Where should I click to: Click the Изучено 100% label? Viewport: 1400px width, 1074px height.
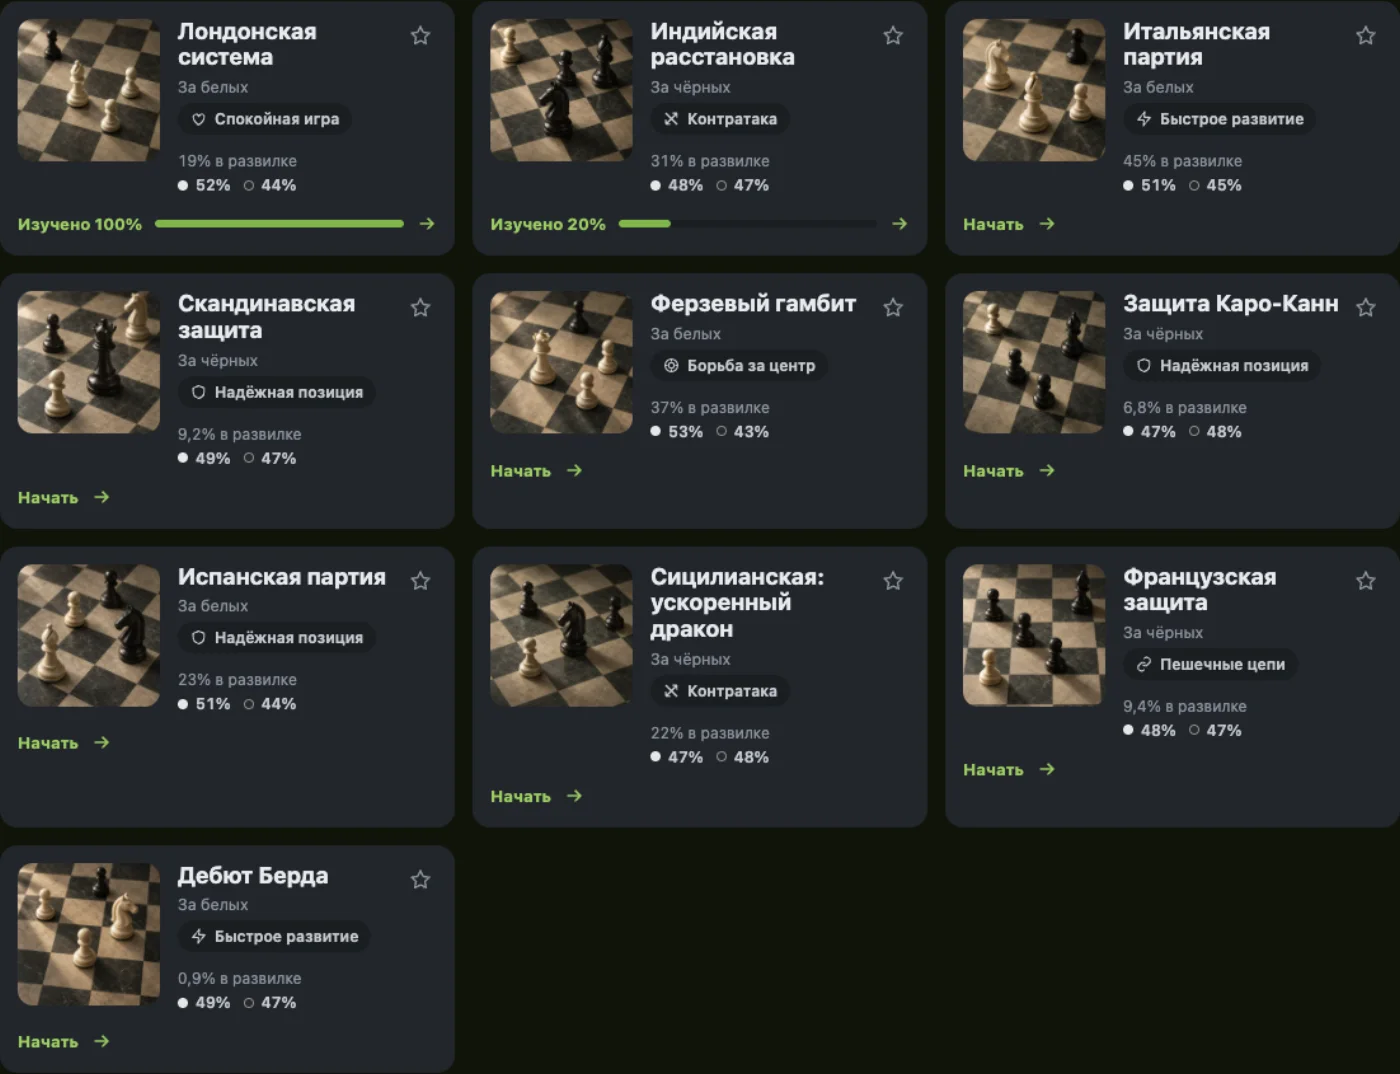[80, 224]
